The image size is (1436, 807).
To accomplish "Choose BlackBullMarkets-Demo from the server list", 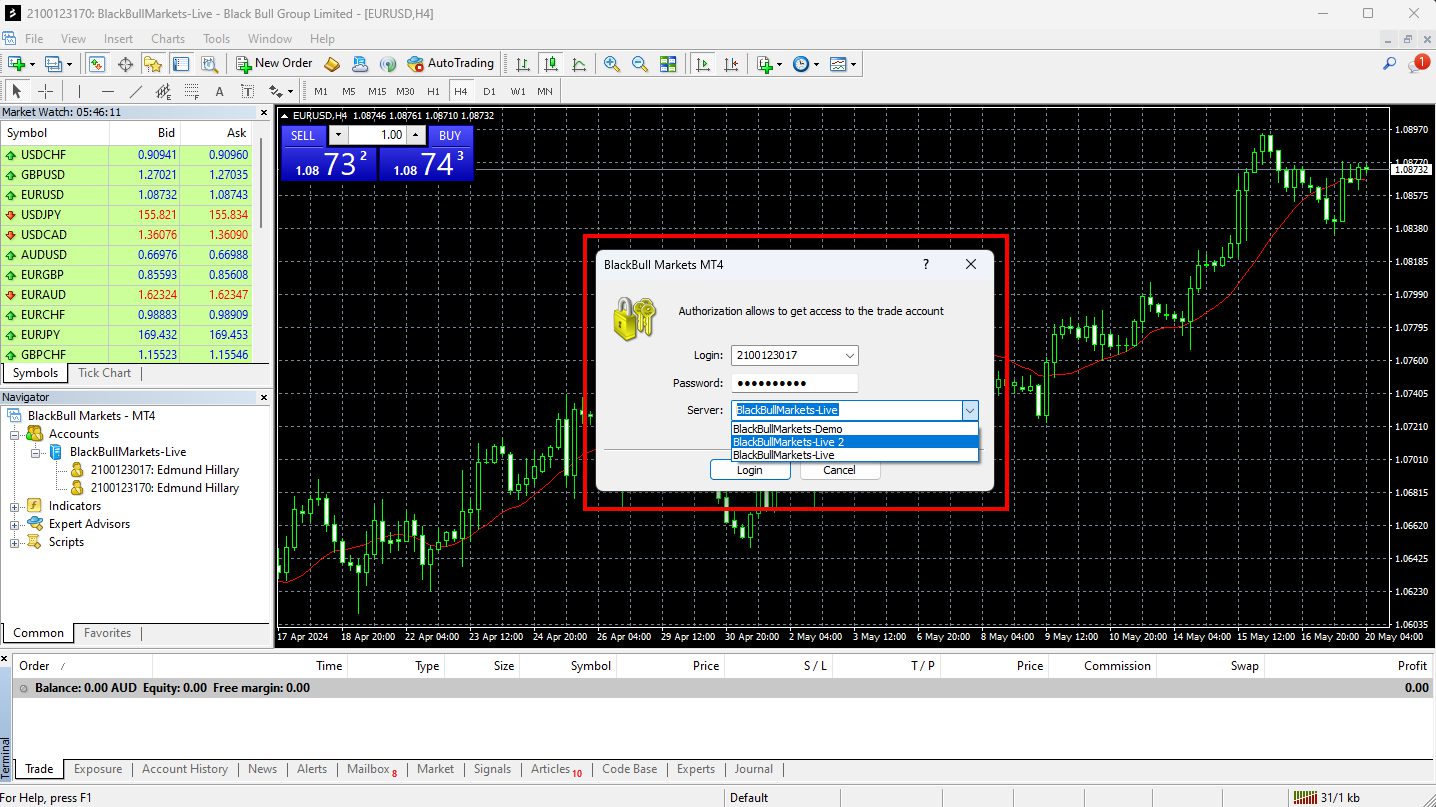I will 788,429.
